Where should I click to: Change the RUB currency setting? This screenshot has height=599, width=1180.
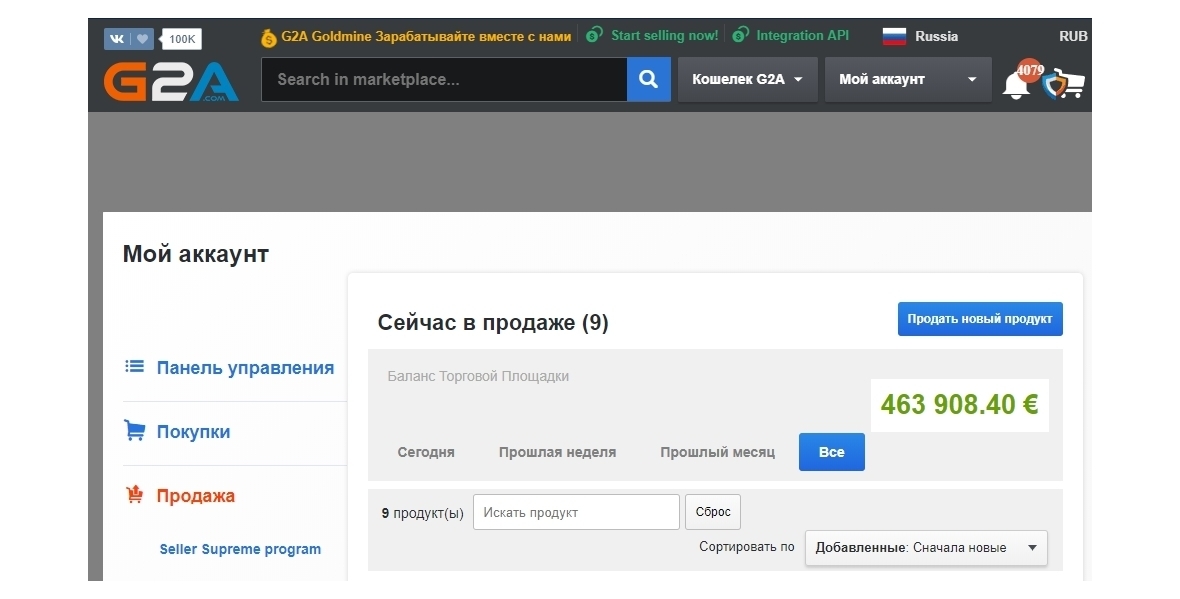click(x=1073, y=36)
